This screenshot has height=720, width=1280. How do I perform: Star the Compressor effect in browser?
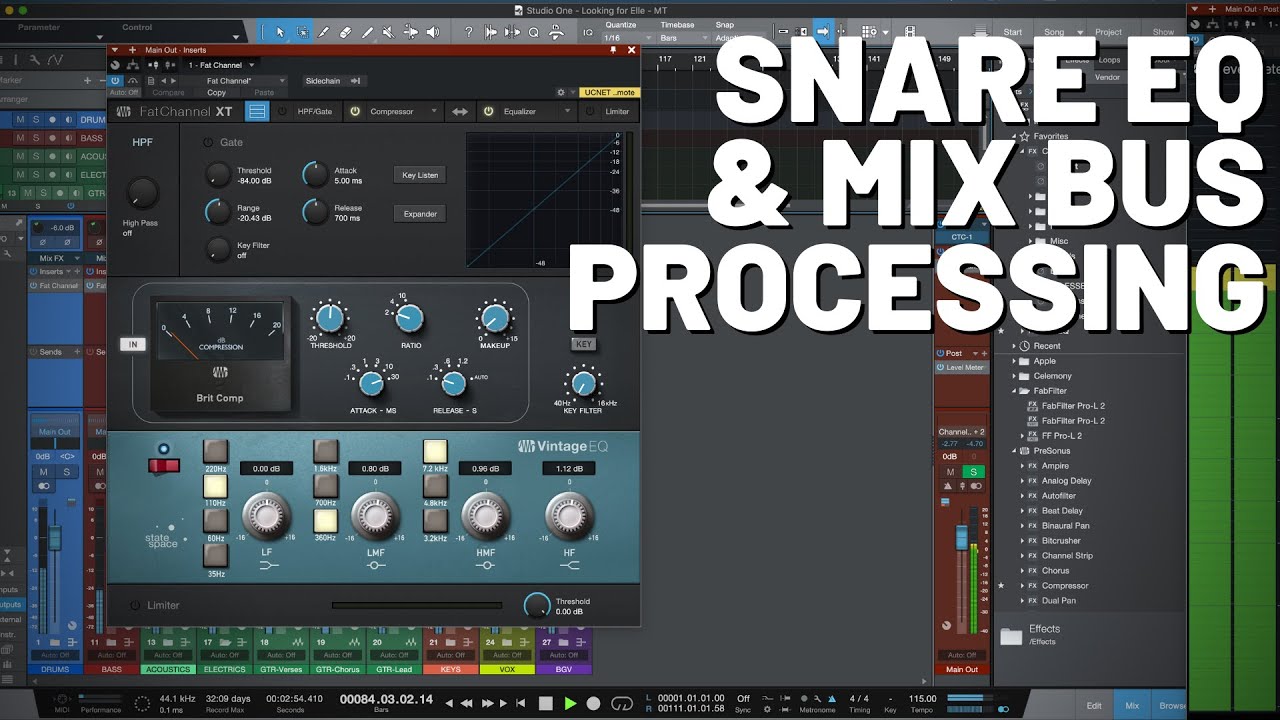click(1001, 585)
